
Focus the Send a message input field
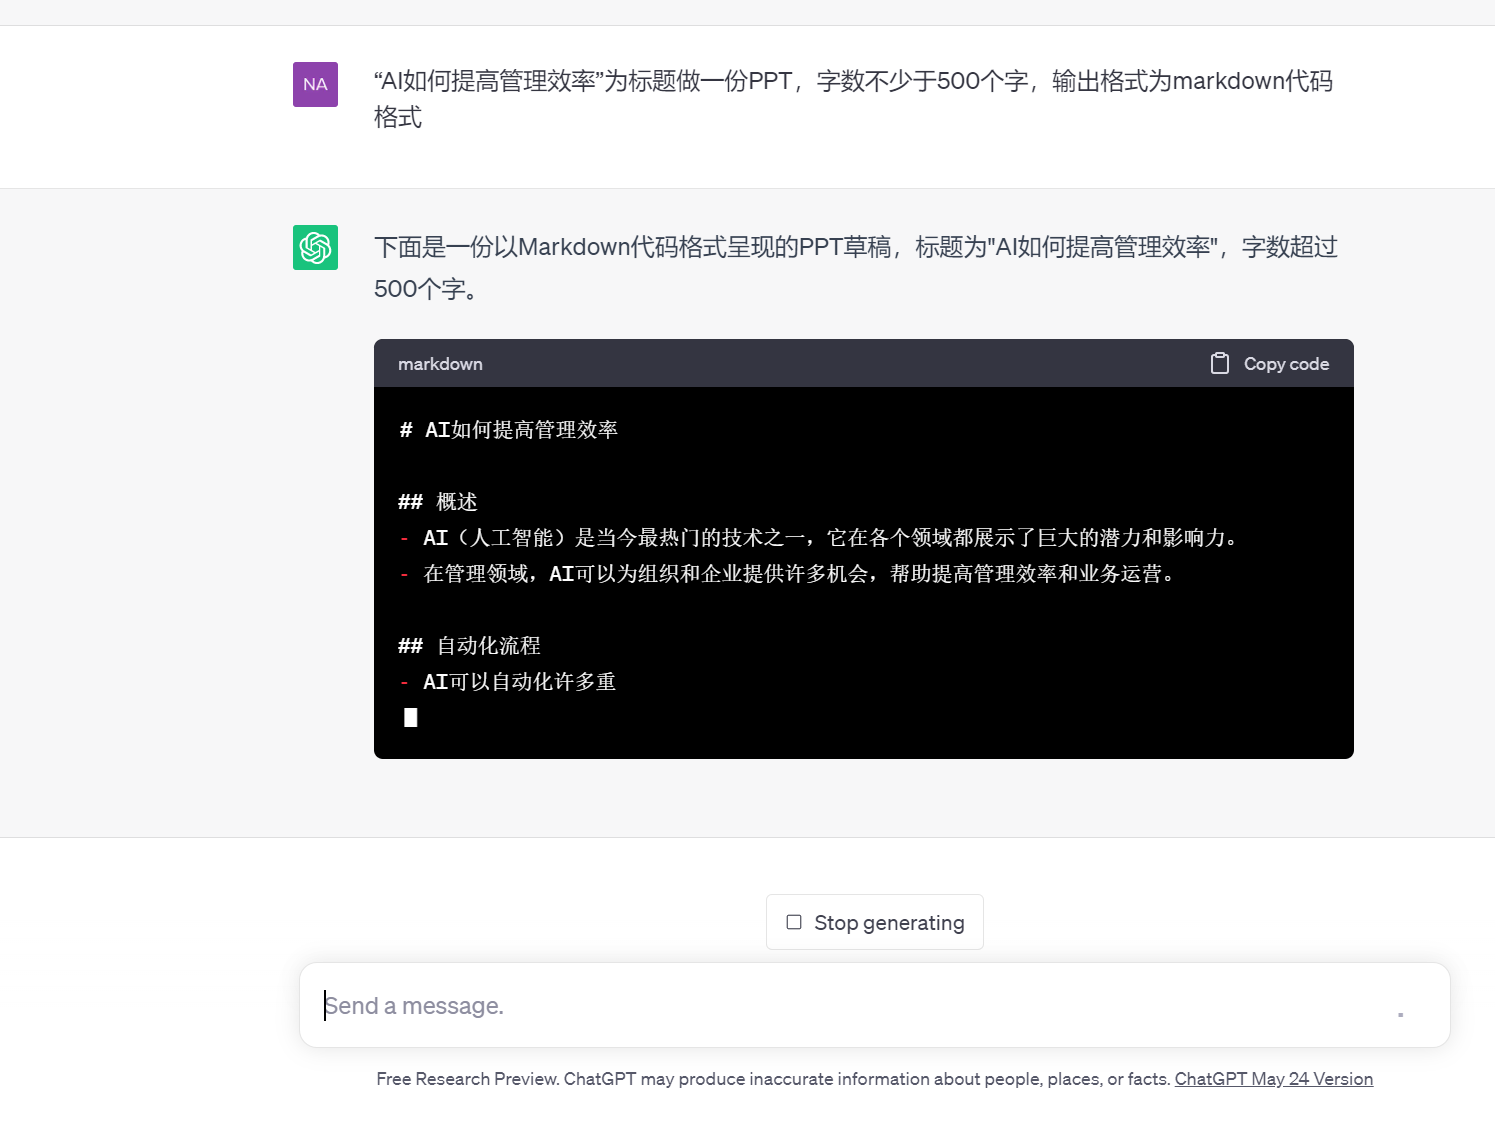(x=700, y=1005)
